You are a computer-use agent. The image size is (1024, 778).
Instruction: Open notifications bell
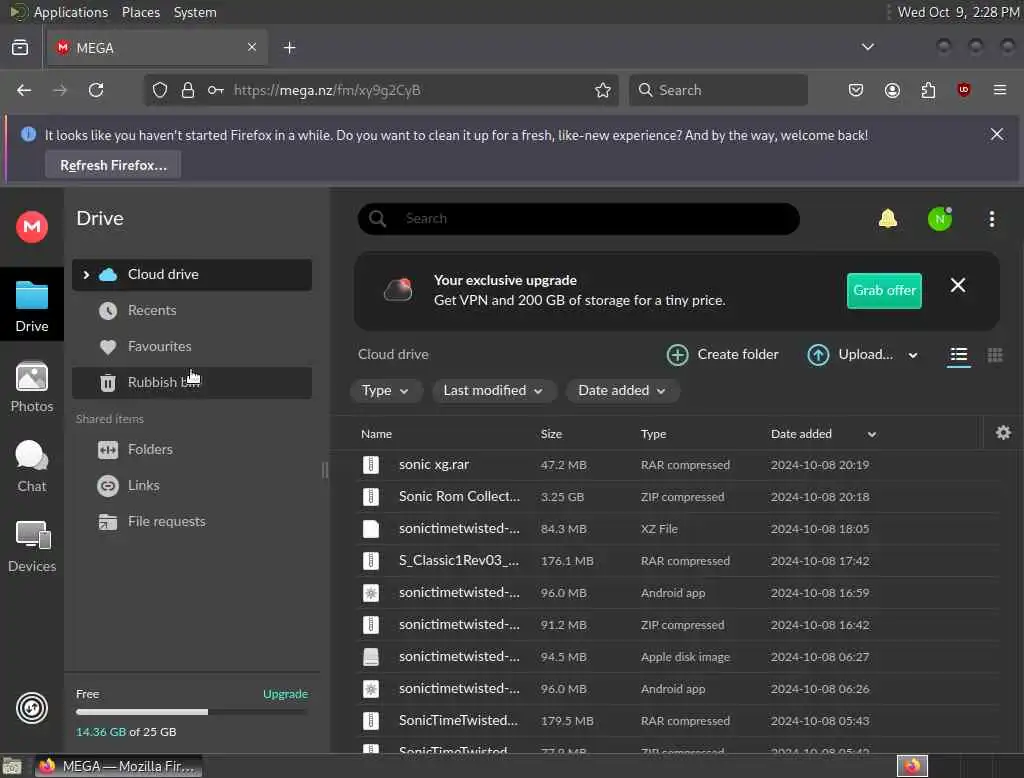click(x=888, y=219)
